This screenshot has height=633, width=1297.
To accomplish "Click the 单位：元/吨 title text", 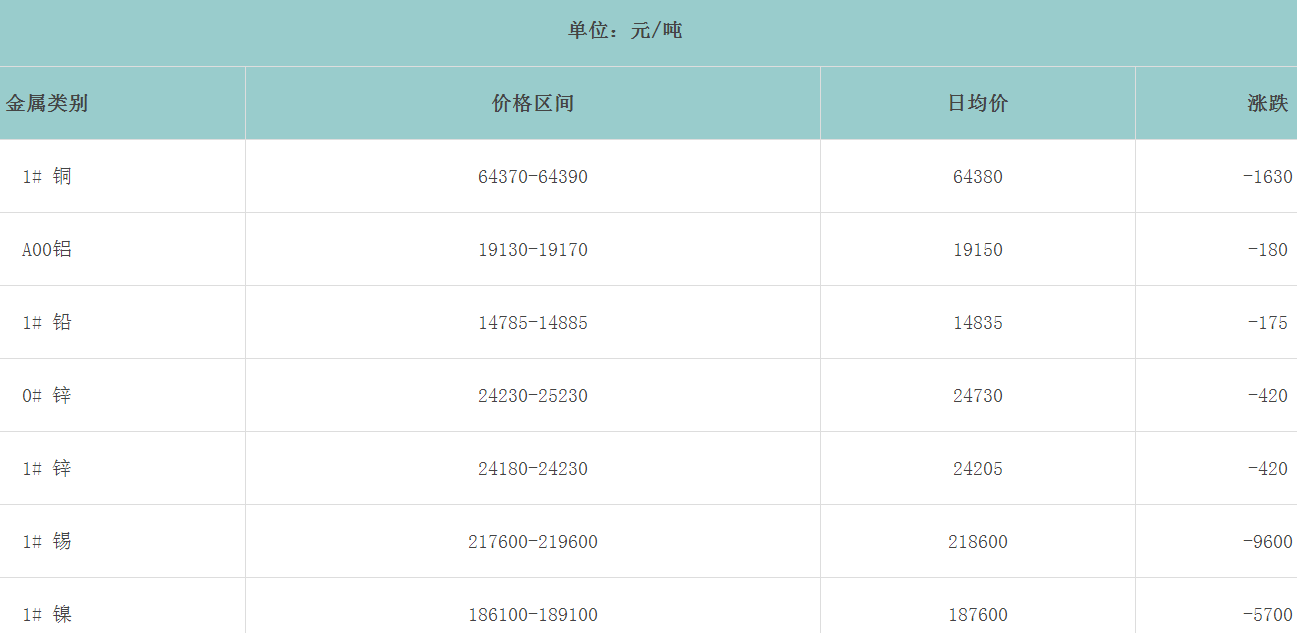I will coord(625,31).
